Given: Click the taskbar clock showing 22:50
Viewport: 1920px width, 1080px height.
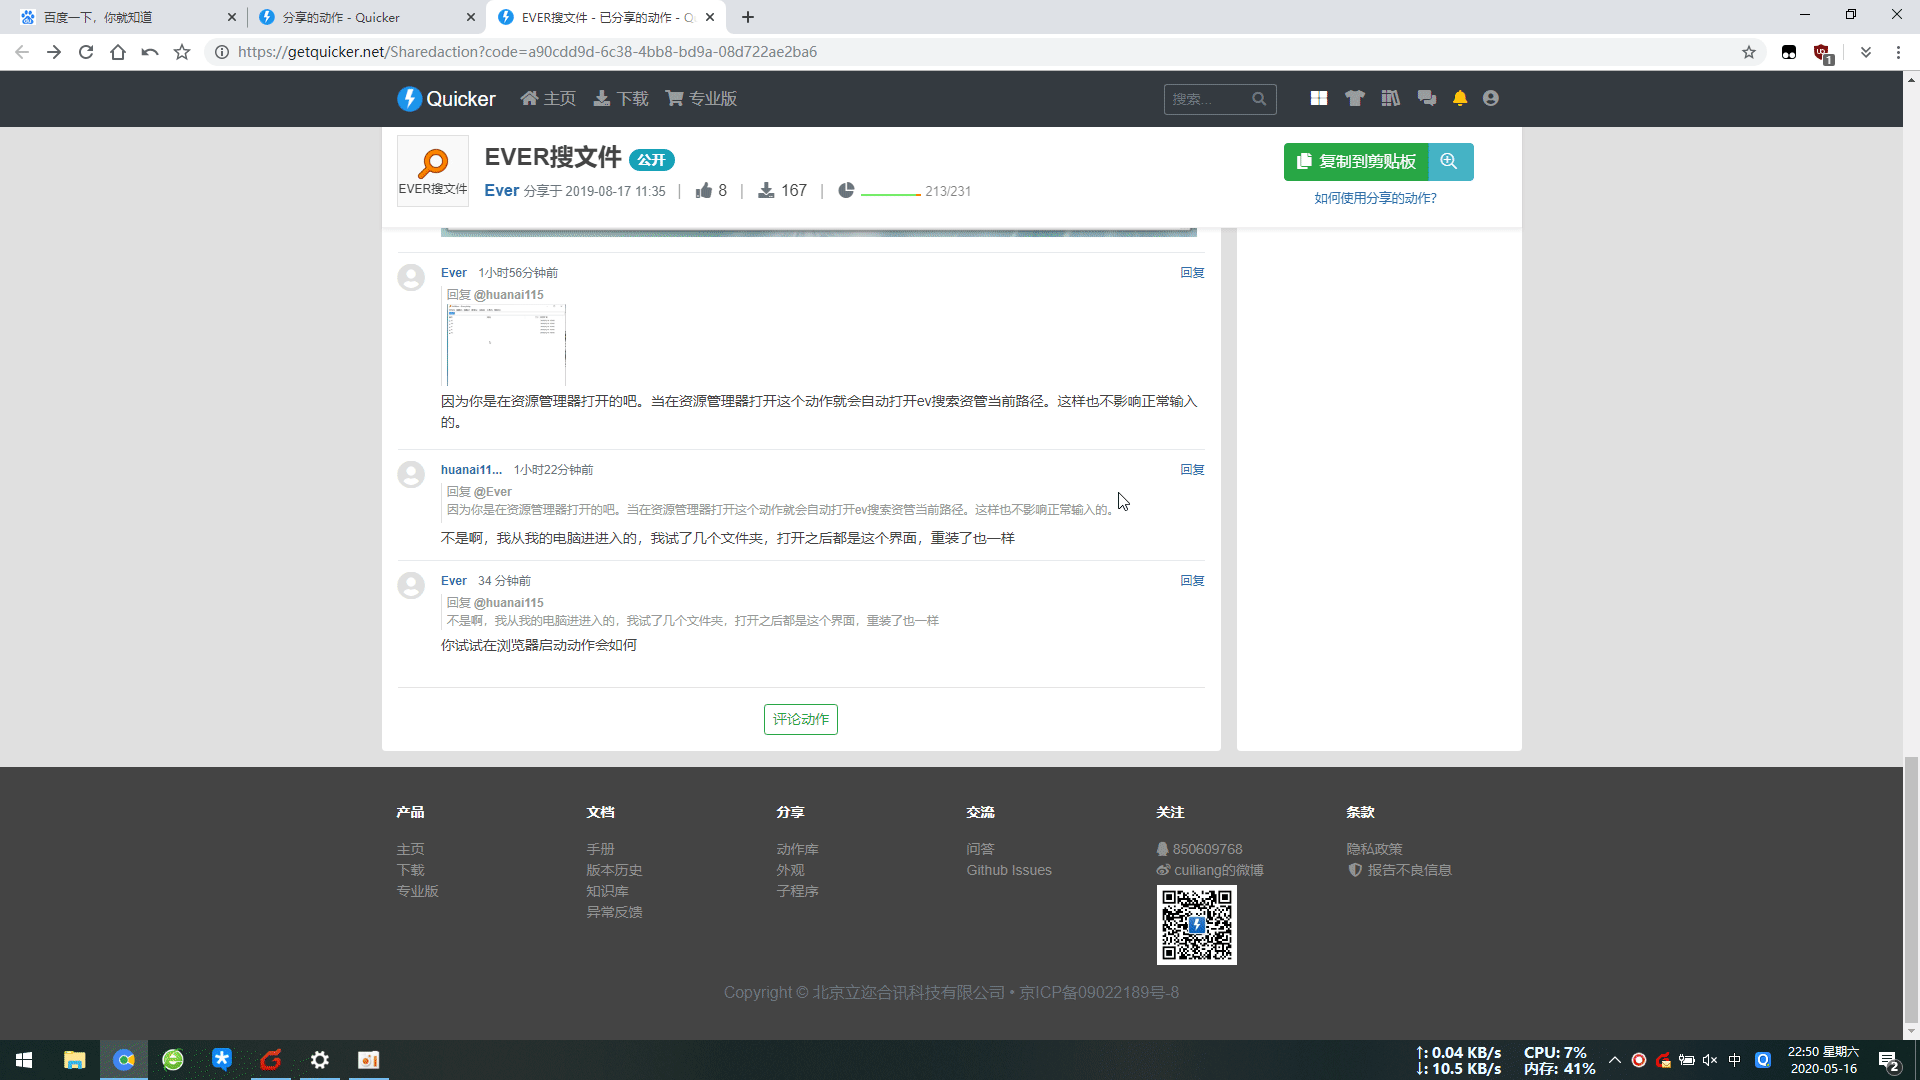Looking at the screenshot, I should click(1823, 1060).
